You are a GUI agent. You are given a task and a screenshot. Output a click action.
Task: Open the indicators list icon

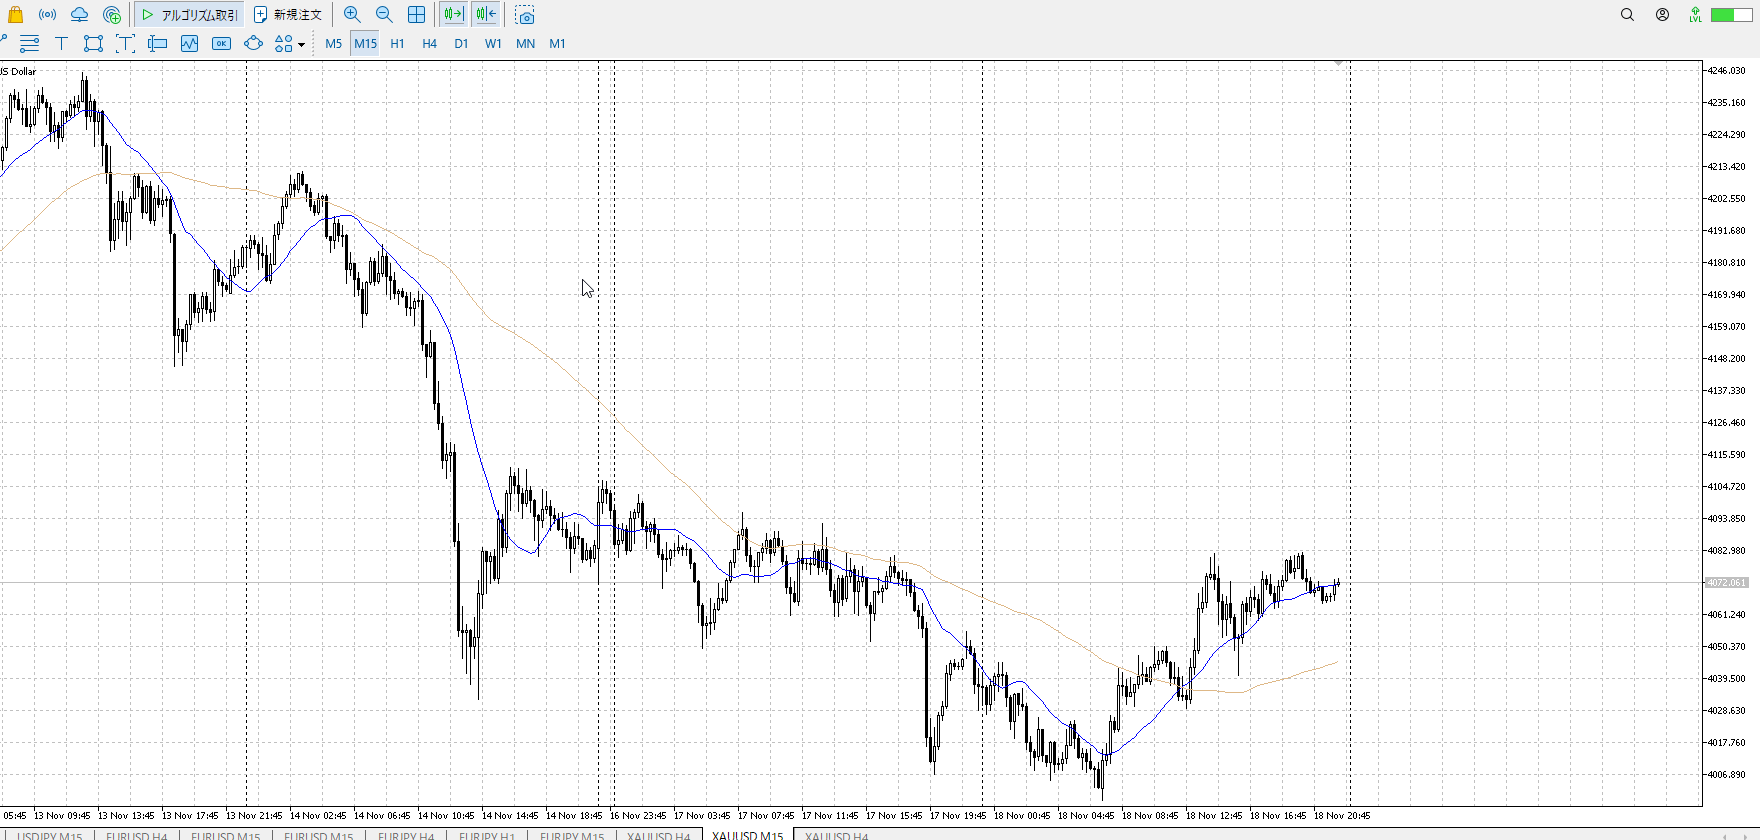189,44
